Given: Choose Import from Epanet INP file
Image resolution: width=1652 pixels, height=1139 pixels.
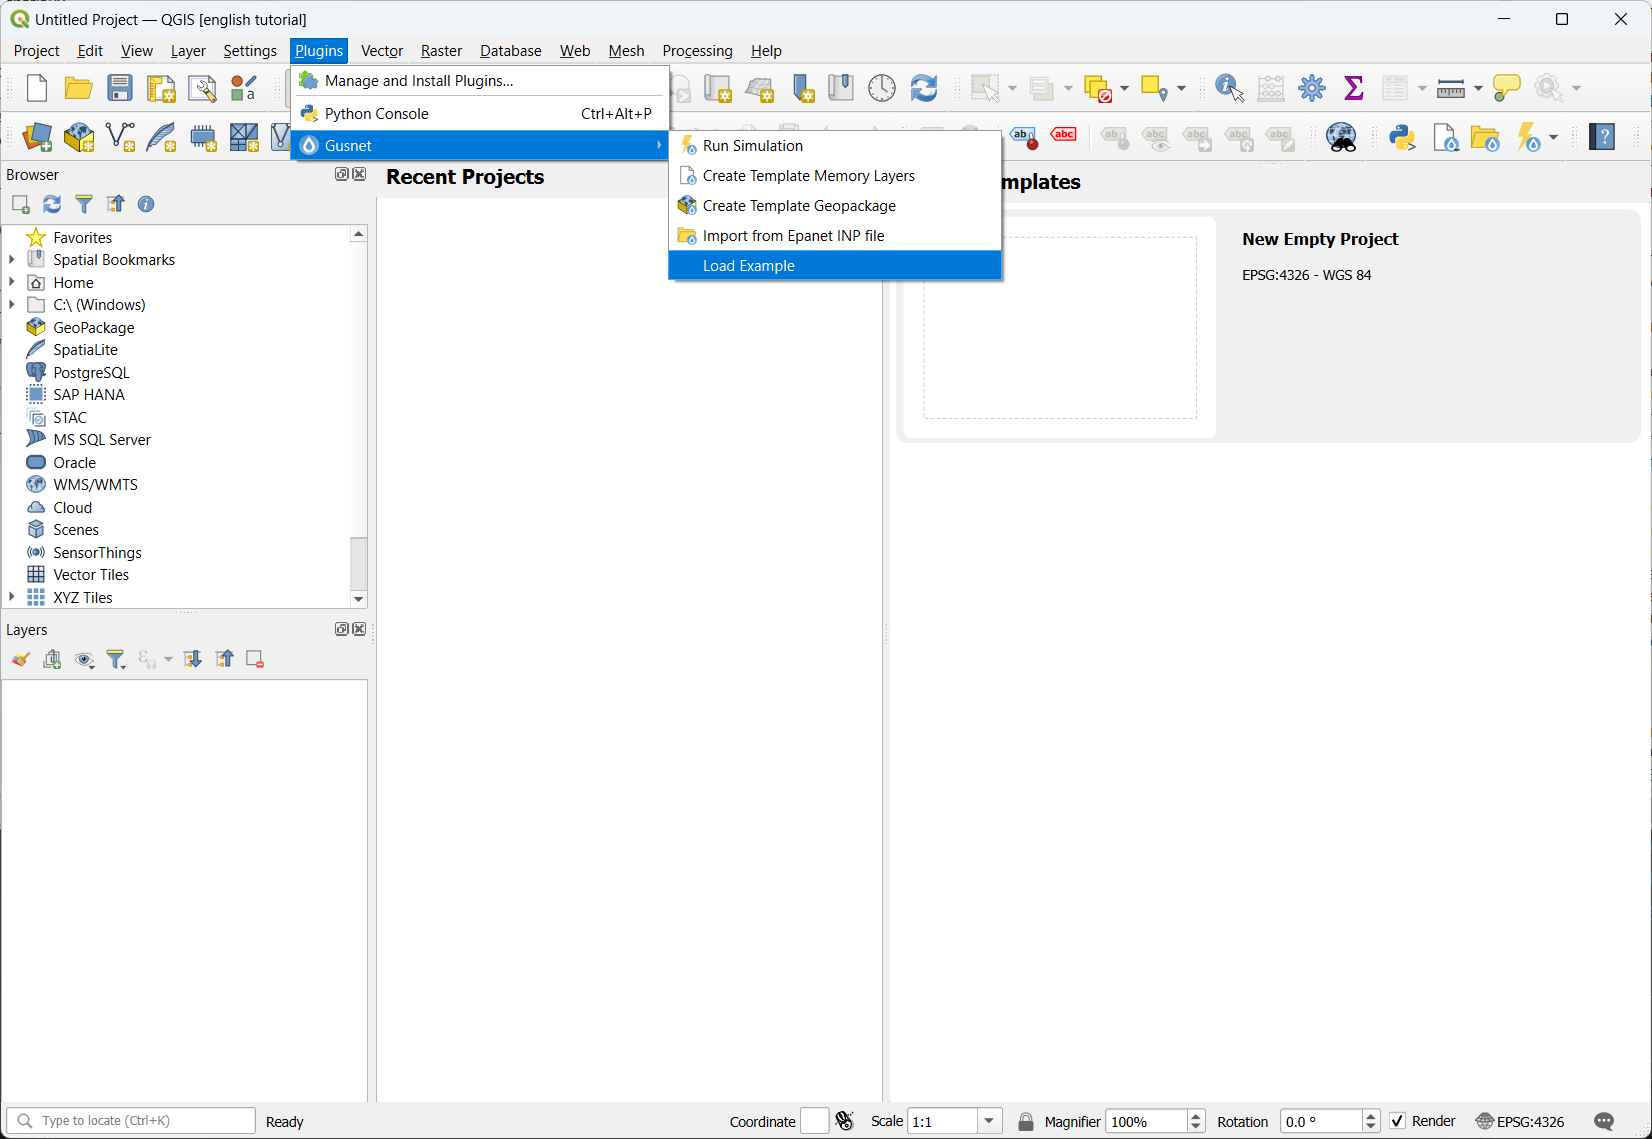Looking at the screenshot, I should pyautogui.click(x=793, y=236).
